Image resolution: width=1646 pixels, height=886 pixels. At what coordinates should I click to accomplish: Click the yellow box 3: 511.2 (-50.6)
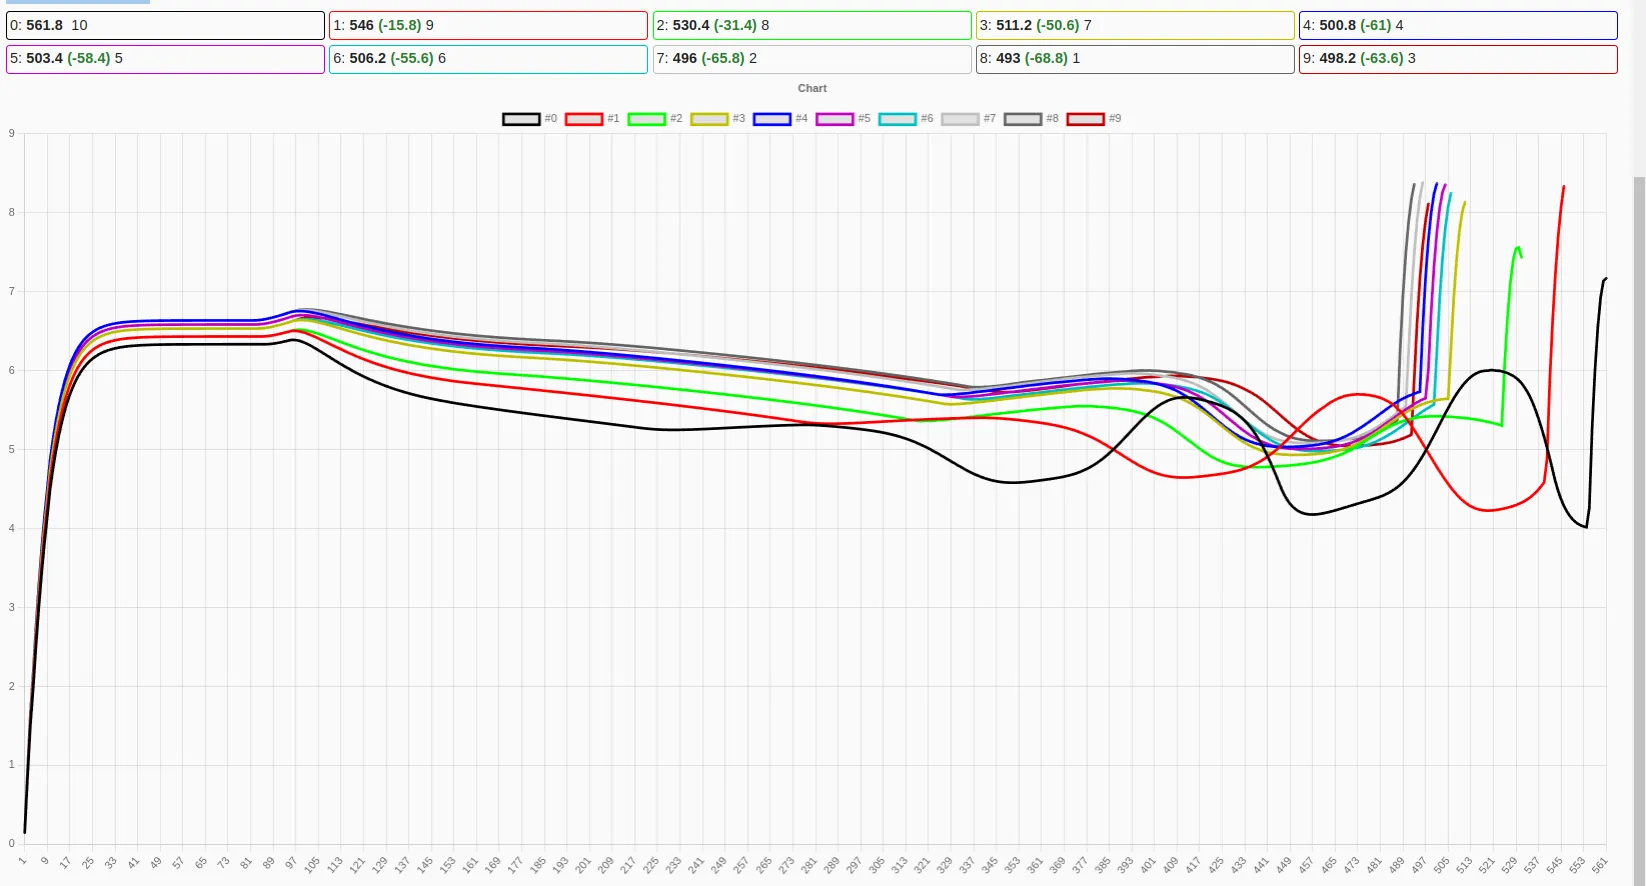[1135, 25]
